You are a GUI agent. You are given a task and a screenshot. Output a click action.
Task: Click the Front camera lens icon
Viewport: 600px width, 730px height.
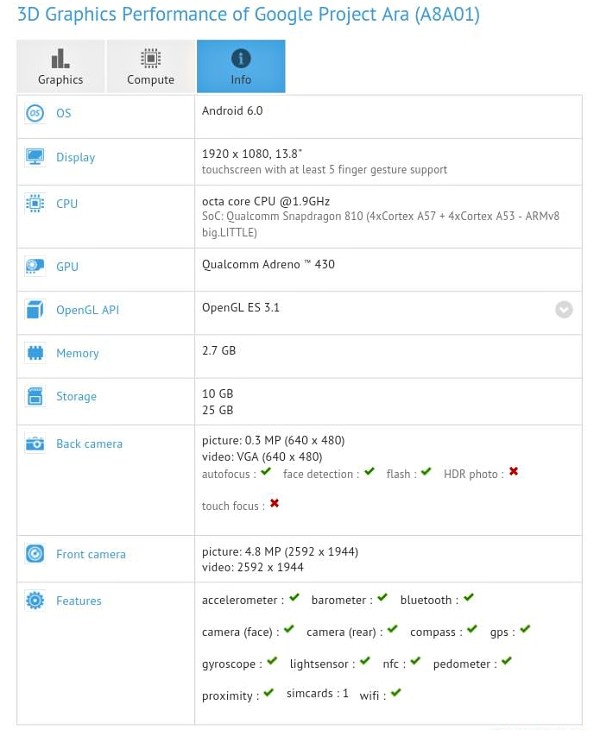35,554
